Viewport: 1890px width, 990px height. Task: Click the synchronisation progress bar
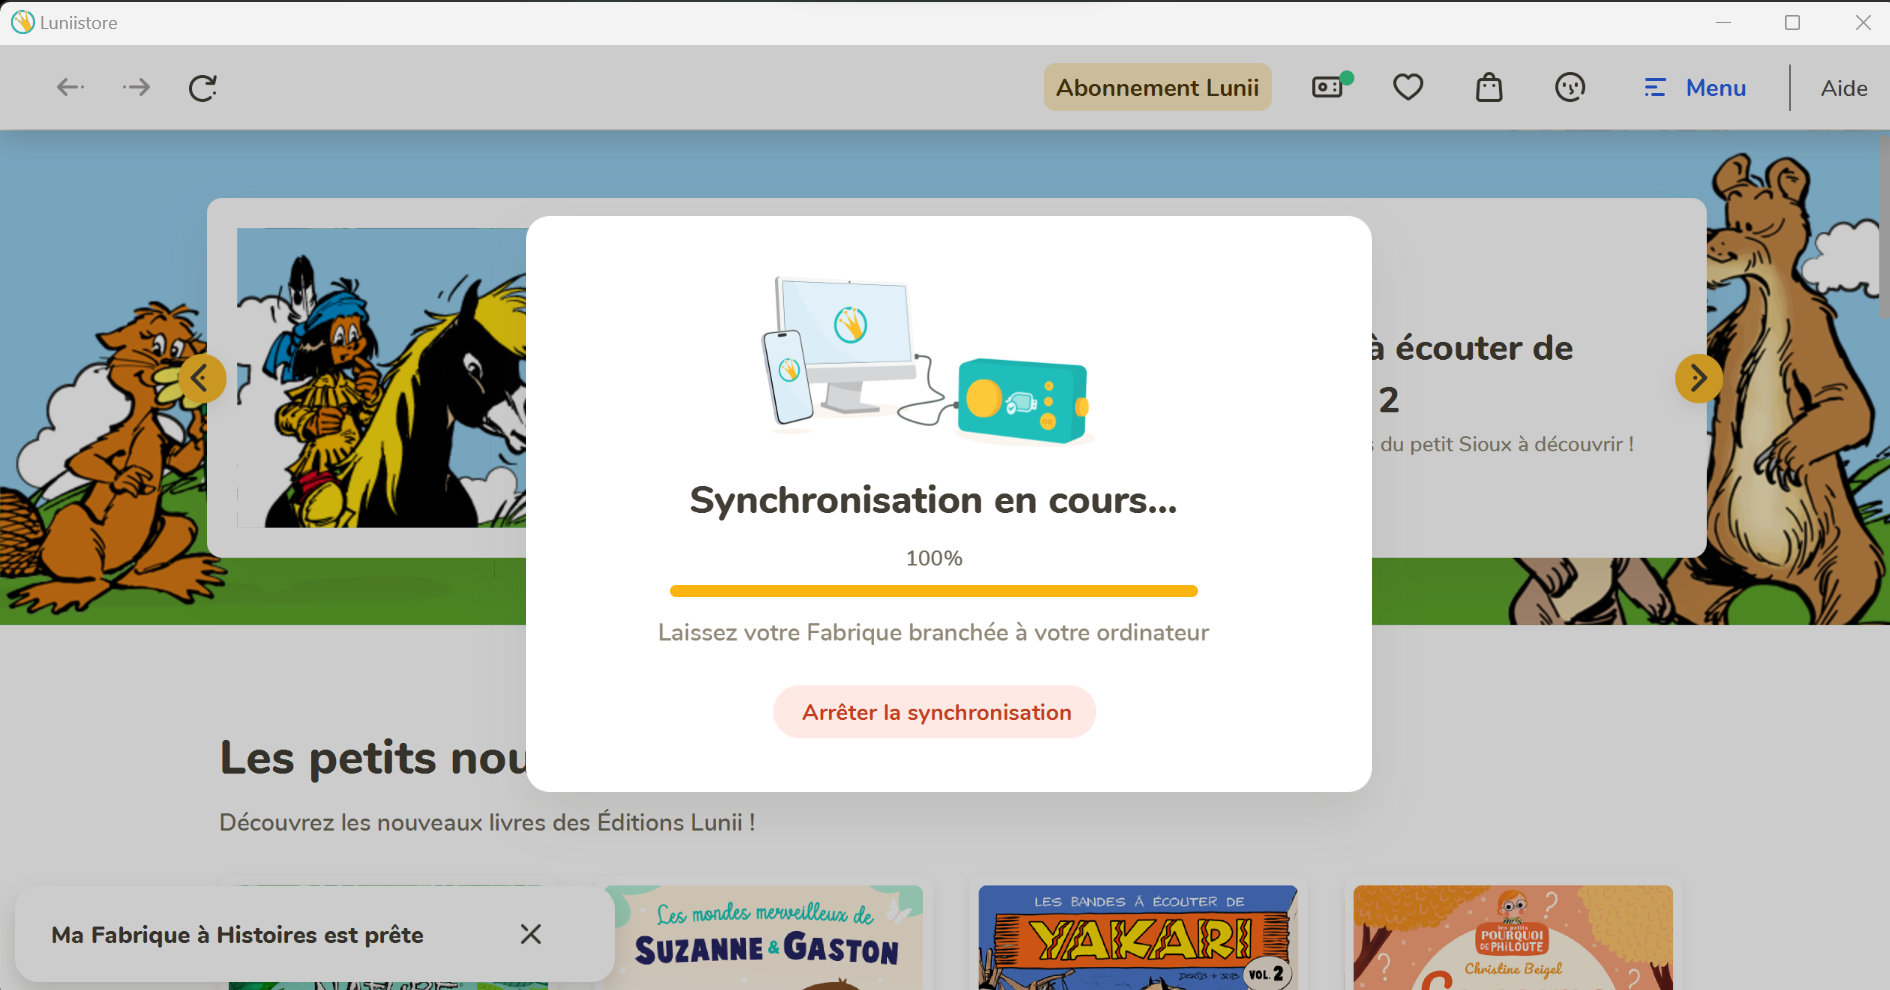pos(934,591)
